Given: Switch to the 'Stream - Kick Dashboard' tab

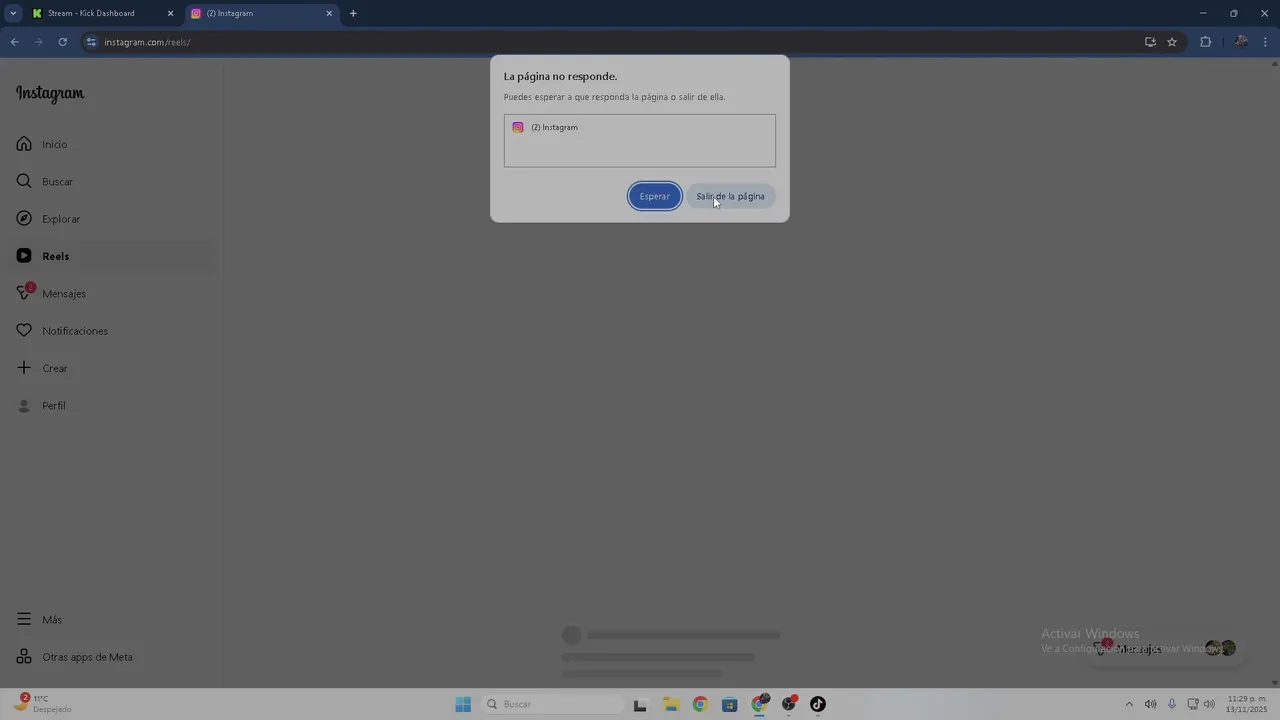Looking at the screenshot, I should (x=103, y=13).
